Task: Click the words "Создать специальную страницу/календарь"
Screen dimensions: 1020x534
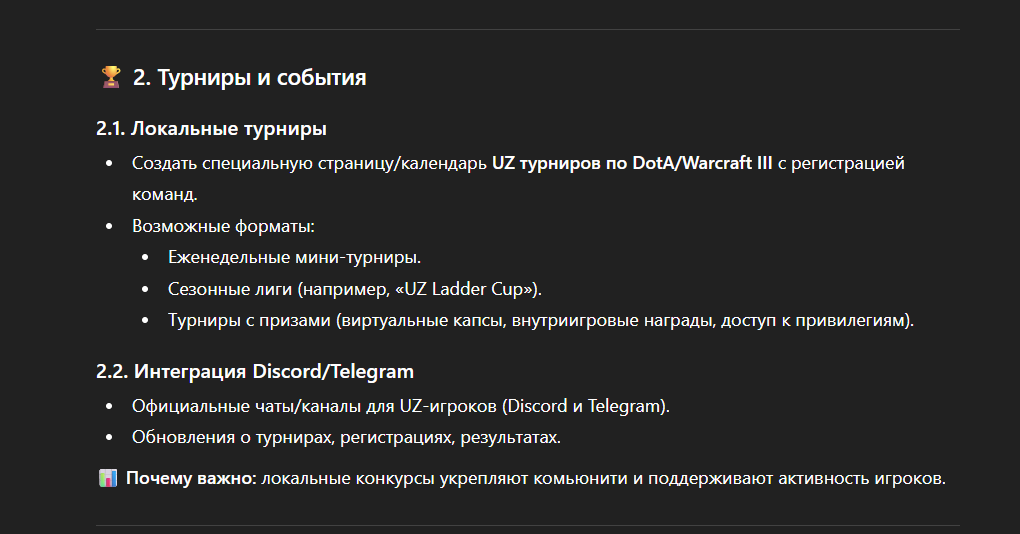Action: pyautogui.click(x=309, y=163)
